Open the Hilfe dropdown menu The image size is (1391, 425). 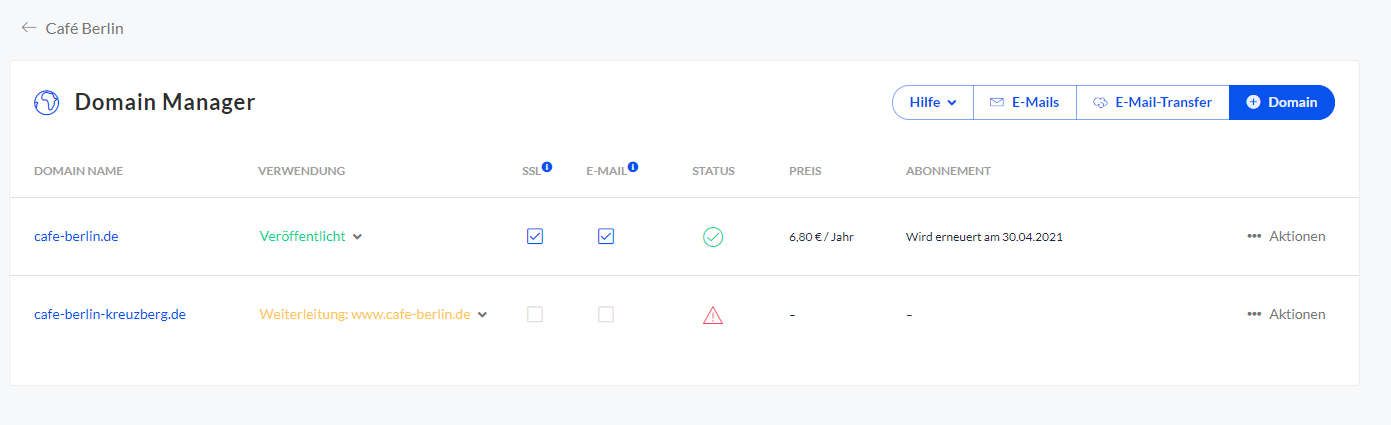coord(932,102)
